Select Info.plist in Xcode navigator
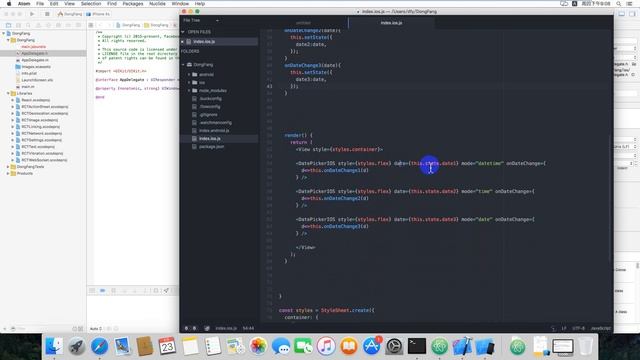 [x=29, y=73]
